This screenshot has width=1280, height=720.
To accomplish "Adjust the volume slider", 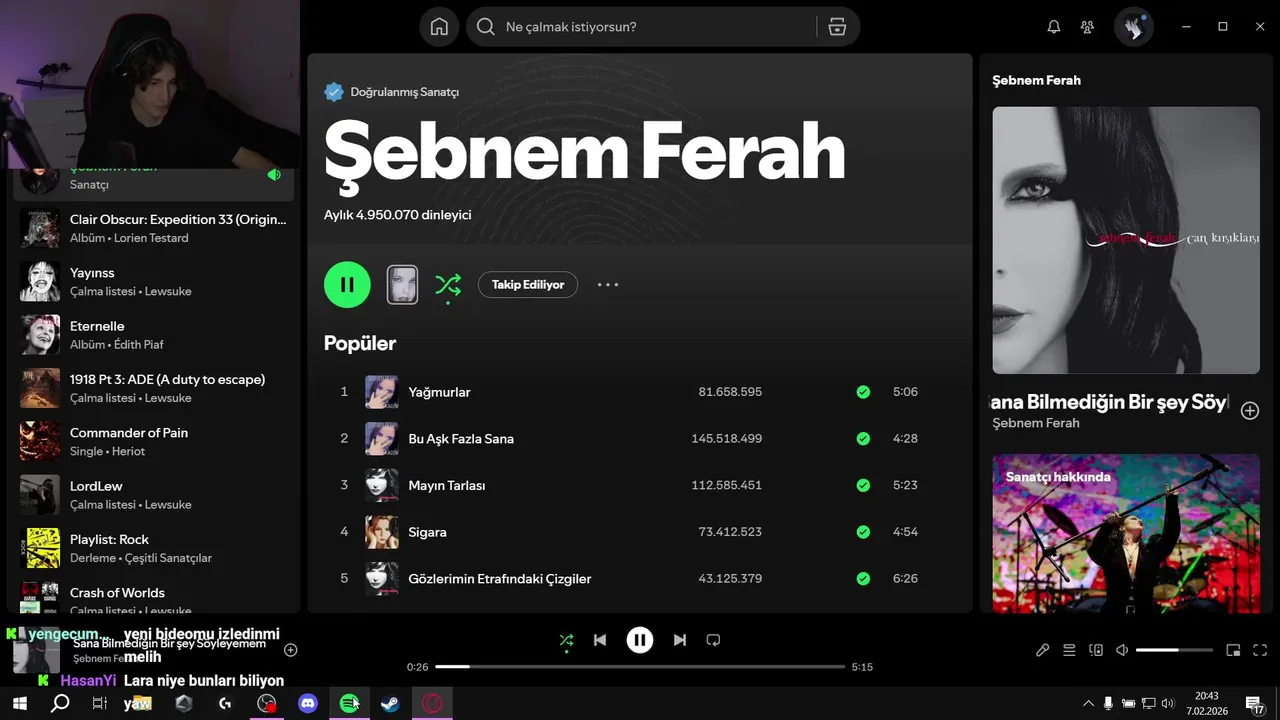I will pyautogui.click(x=1174, y=650).
